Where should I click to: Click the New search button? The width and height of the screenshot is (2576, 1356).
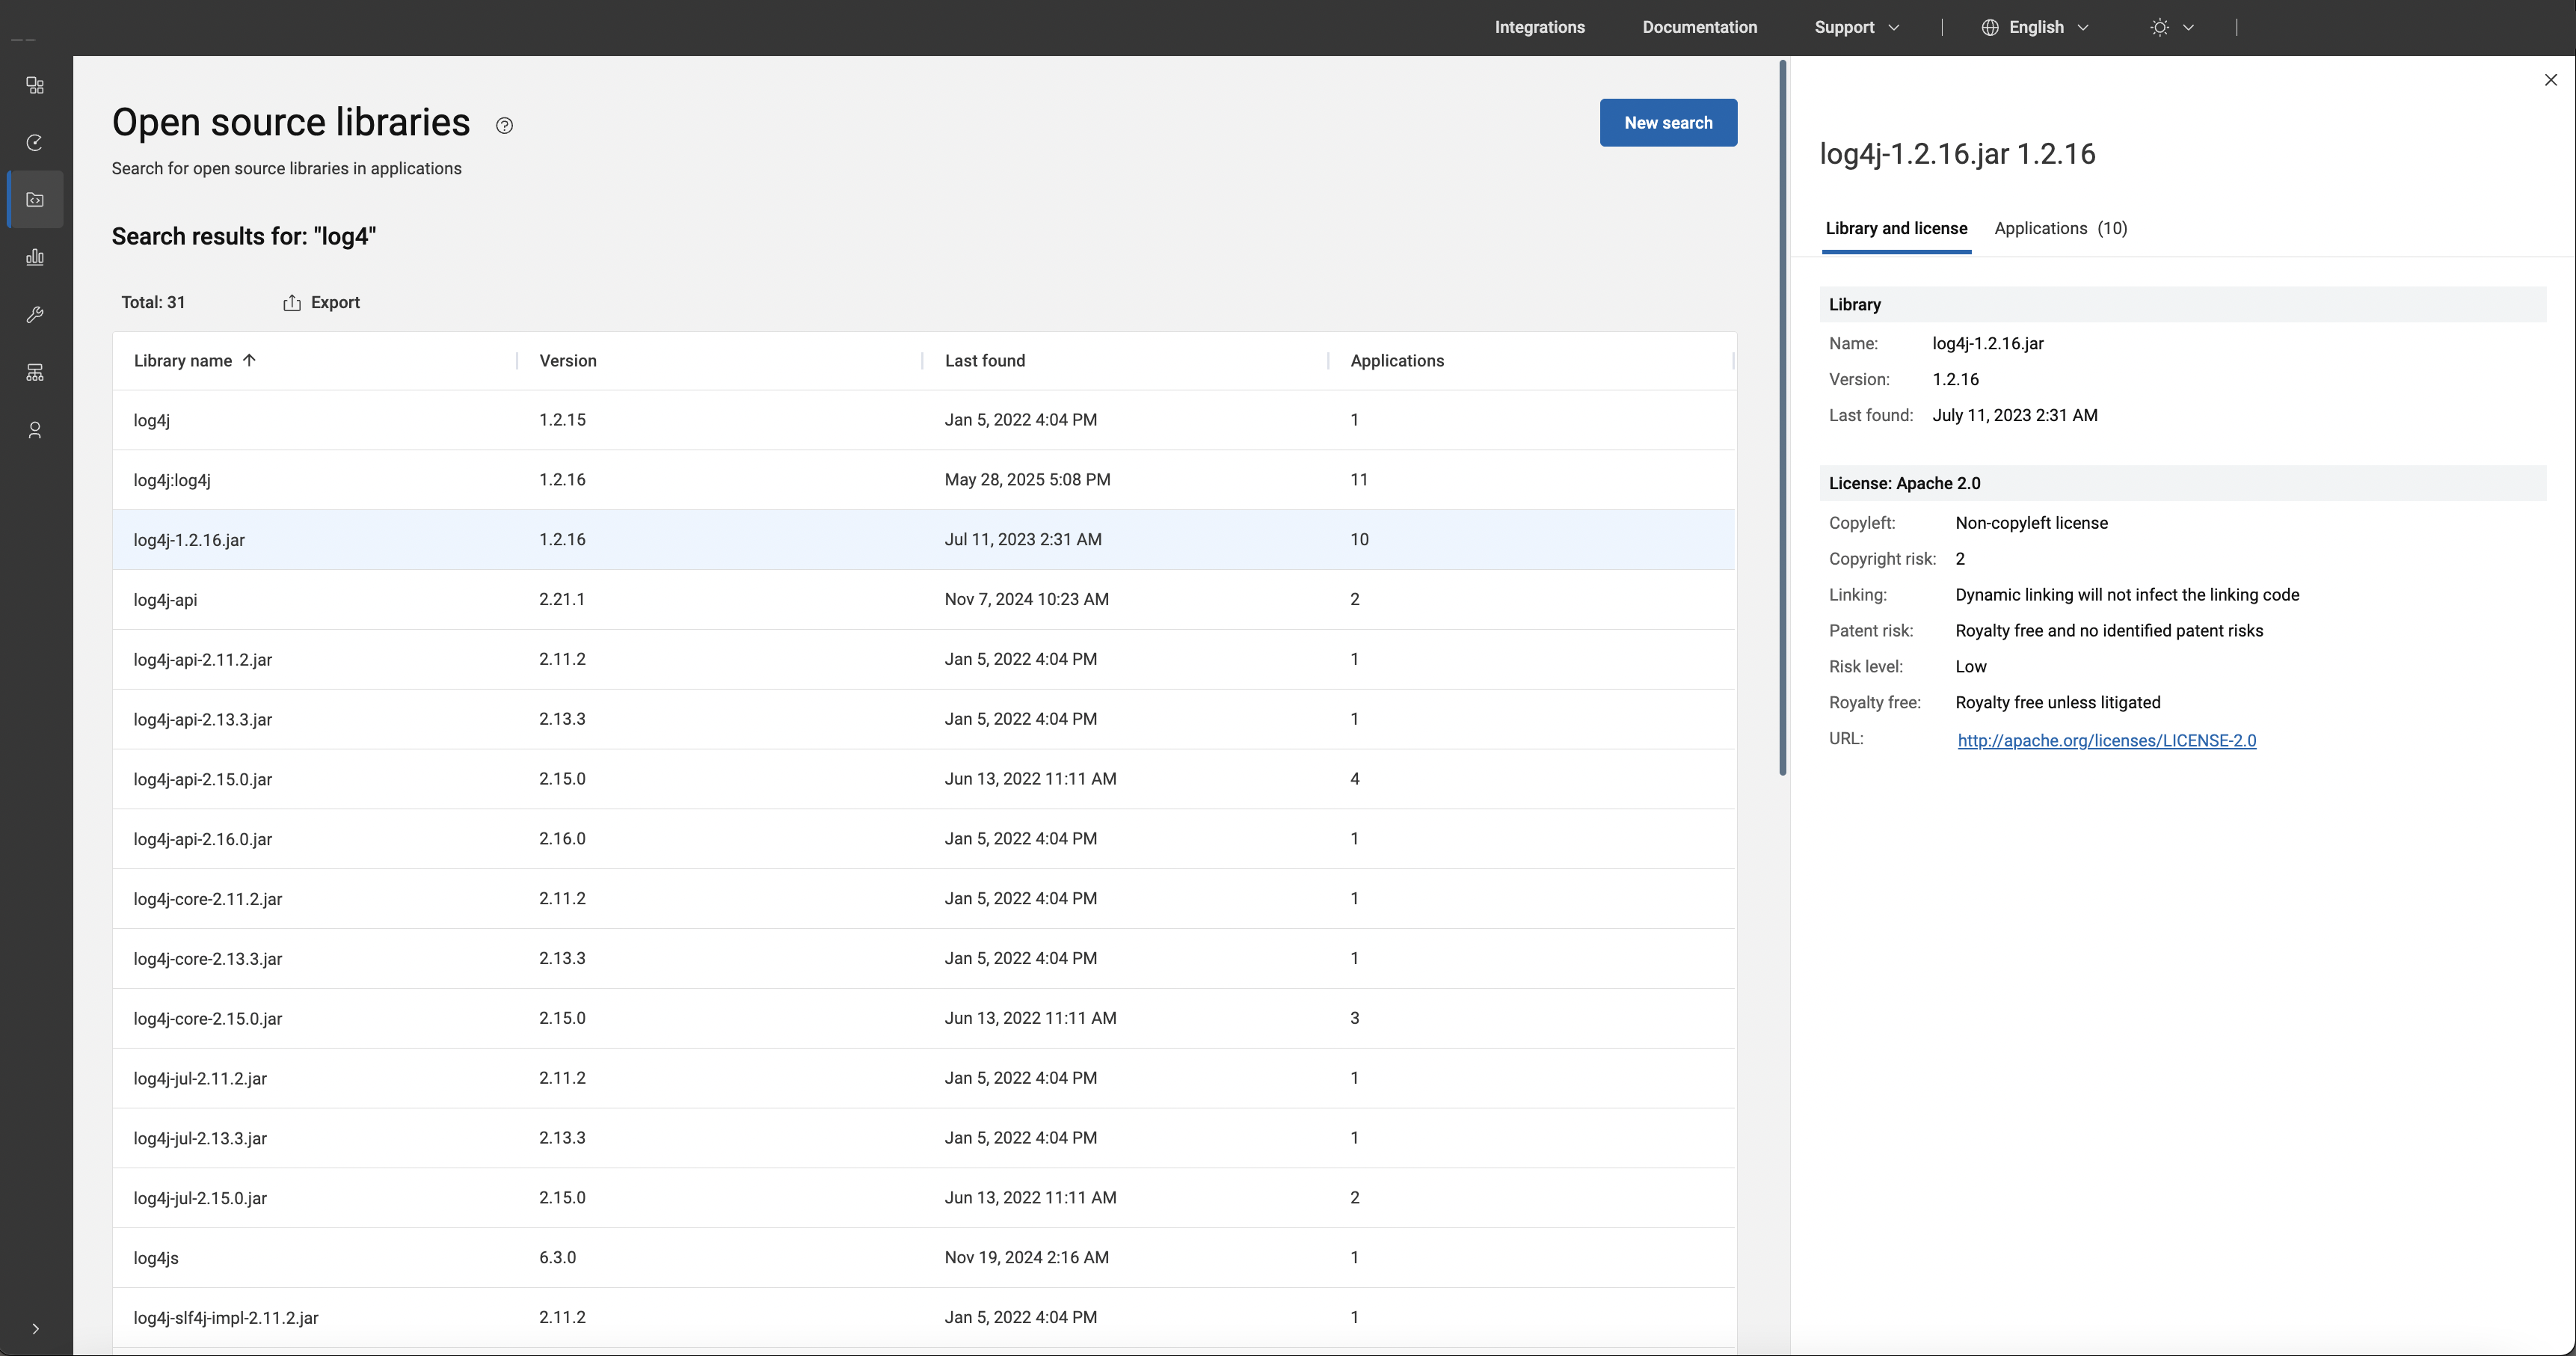click(x=1668, y=123)
